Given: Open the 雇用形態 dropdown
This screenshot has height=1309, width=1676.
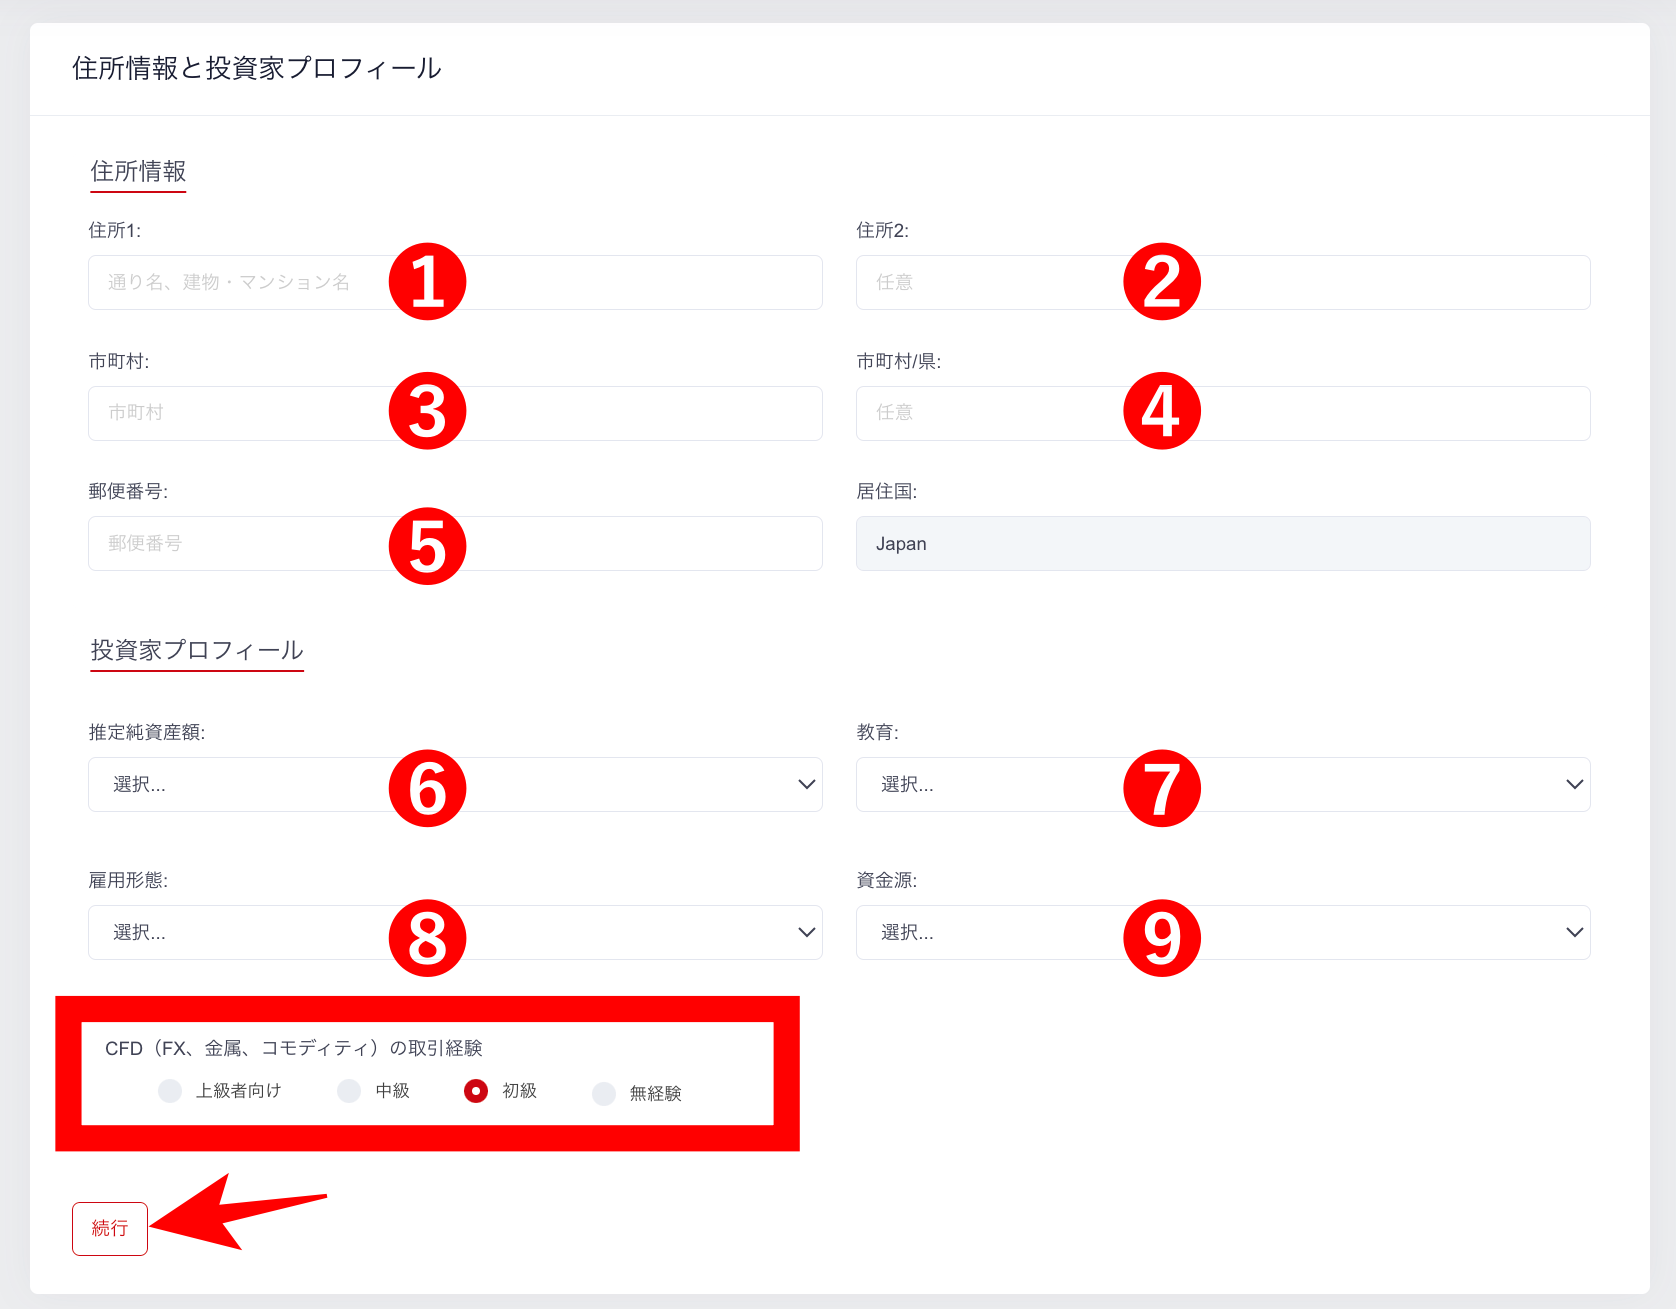Looking at the screenshot, I should 250,932.
